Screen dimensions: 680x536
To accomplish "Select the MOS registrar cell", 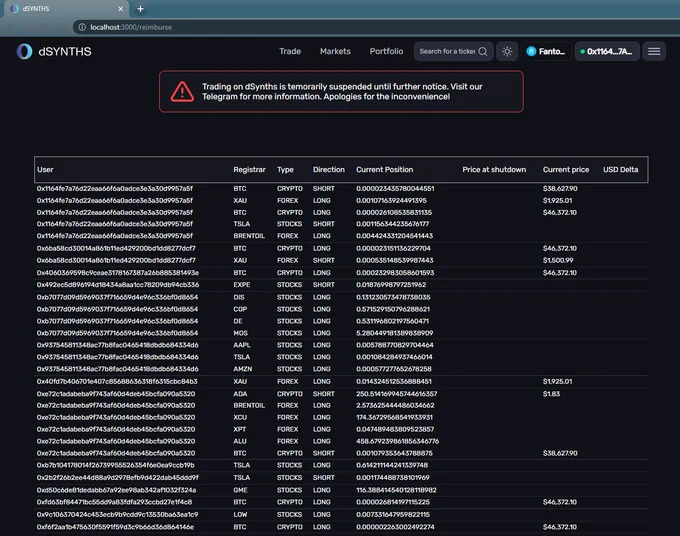I will click(x=240, y=333).
